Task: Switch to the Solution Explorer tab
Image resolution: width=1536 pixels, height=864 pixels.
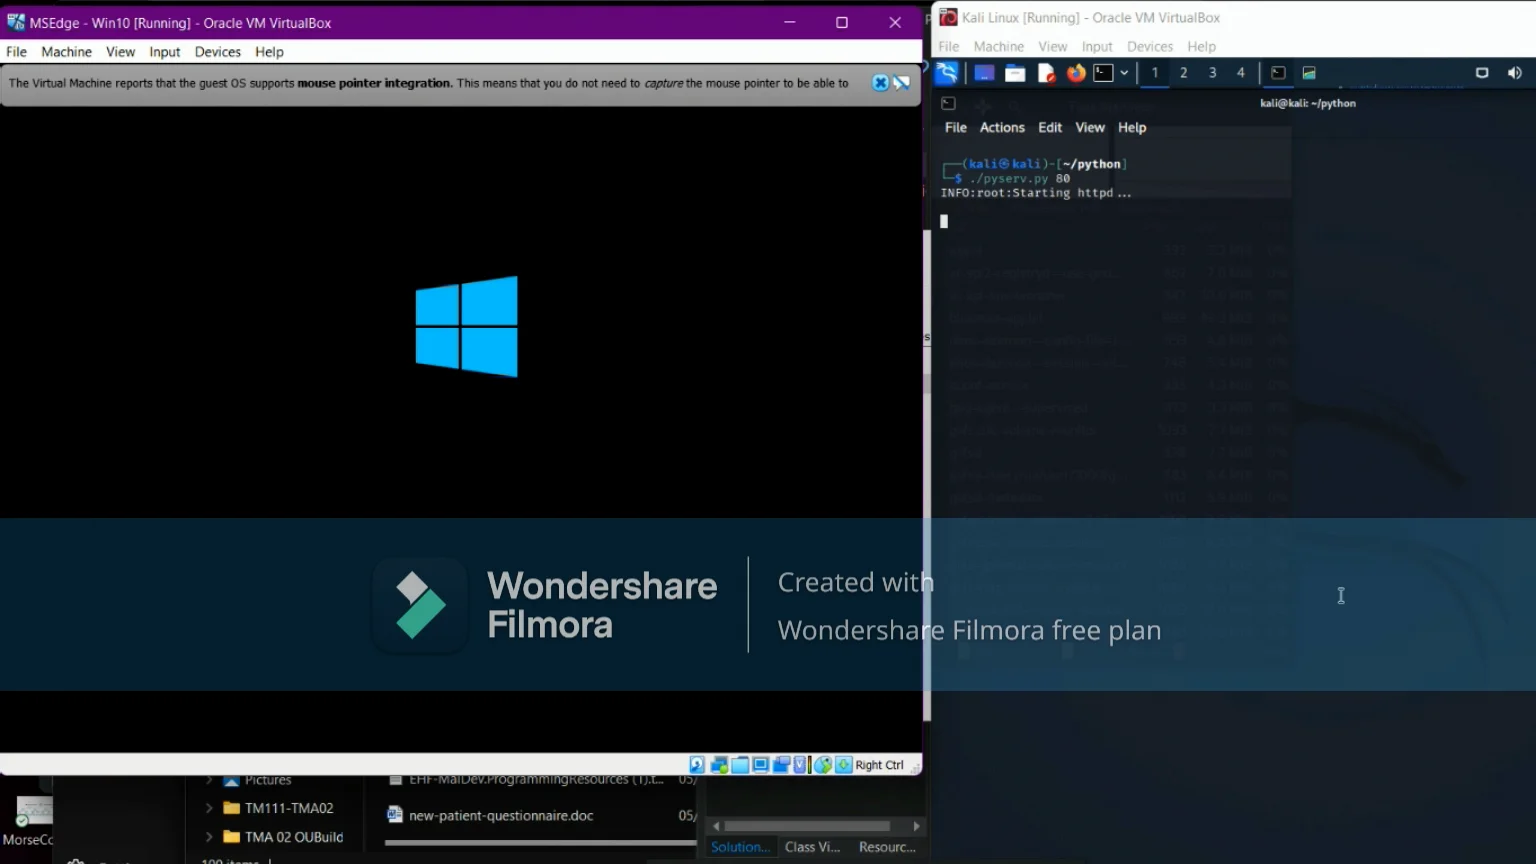Action: click(740, 847)
